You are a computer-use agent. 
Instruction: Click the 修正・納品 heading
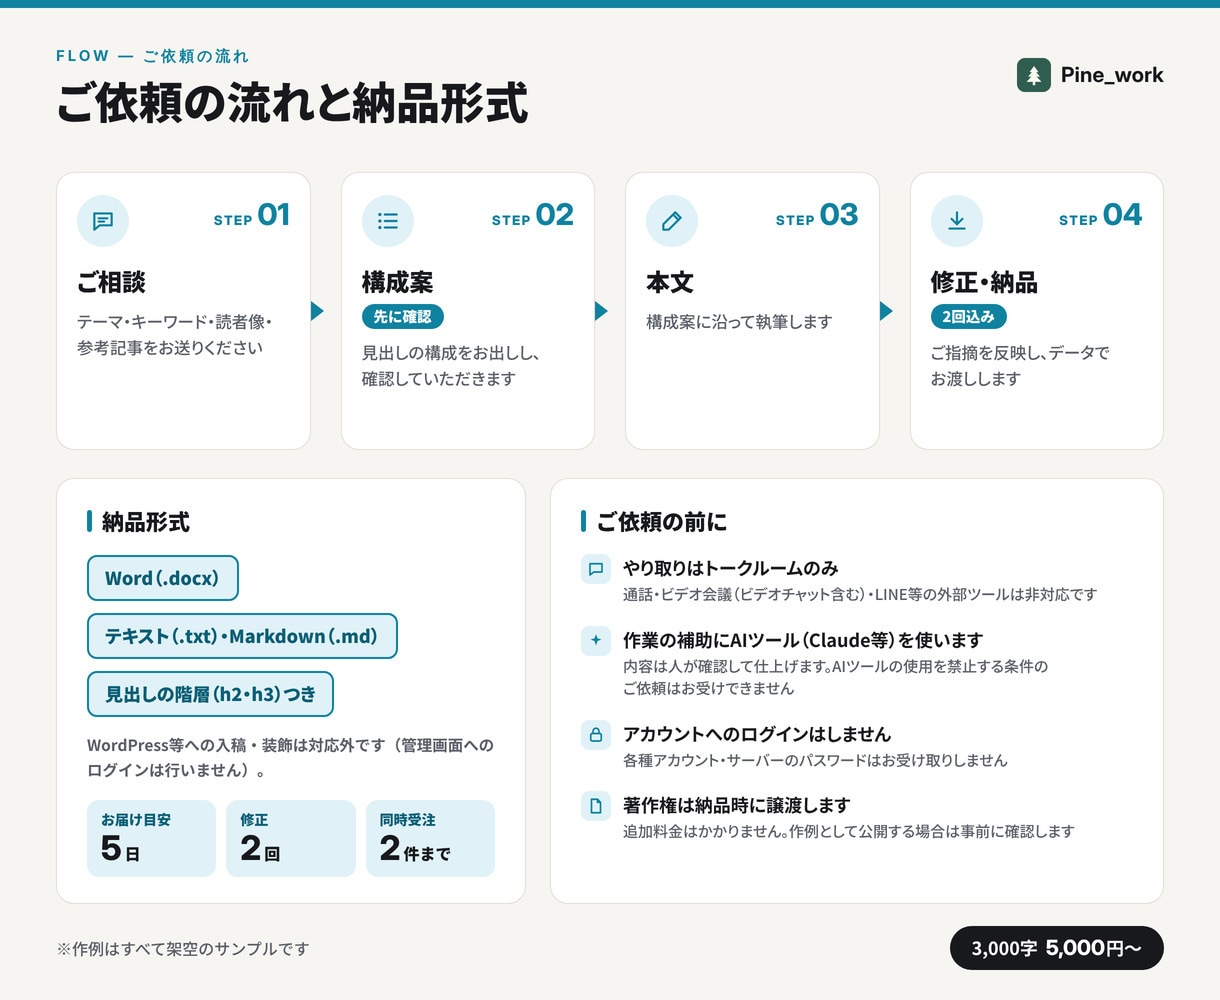click(x=984, y=282)
